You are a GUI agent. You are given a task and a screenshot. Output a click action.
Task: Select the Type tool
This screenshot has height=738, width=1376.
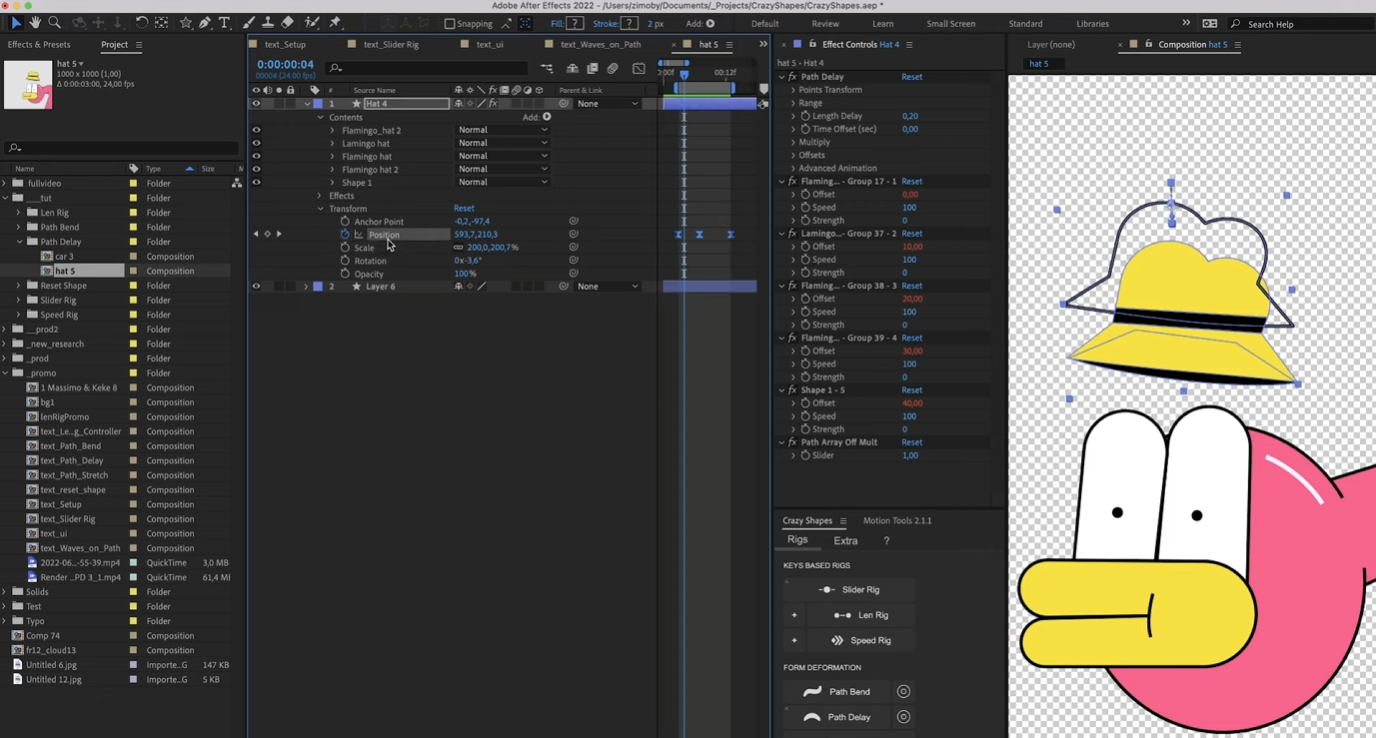pyautogui.click(x=225, y=23)
